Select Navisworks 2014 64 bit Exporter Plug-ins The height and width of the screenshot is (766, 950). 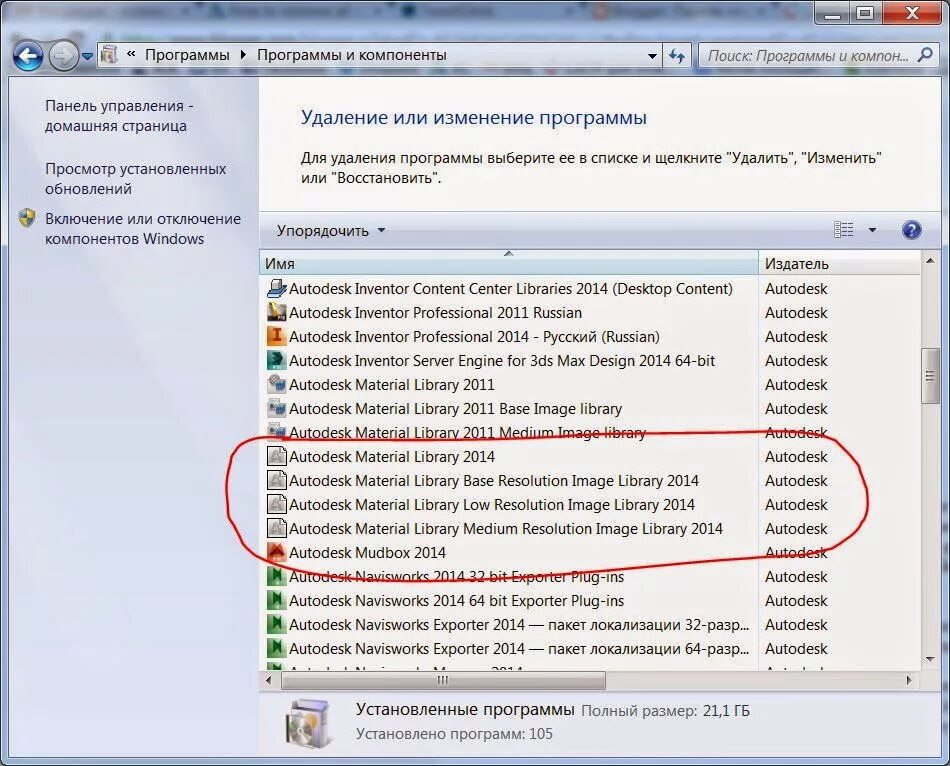457,601
